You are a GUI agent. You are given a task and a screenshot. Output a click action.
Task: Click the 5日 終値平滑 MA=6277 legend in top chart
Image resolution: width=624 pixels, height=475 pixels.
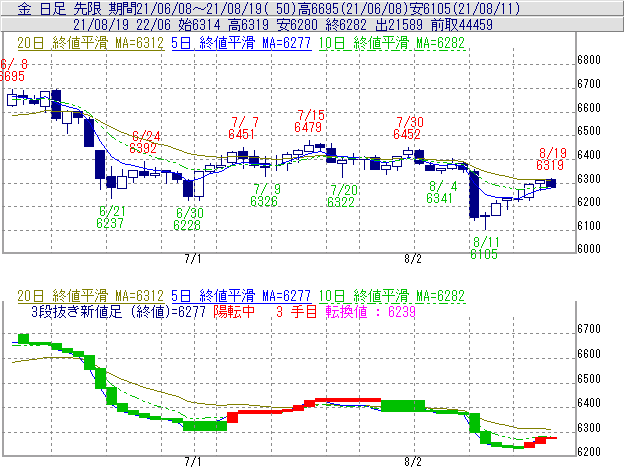241,43
